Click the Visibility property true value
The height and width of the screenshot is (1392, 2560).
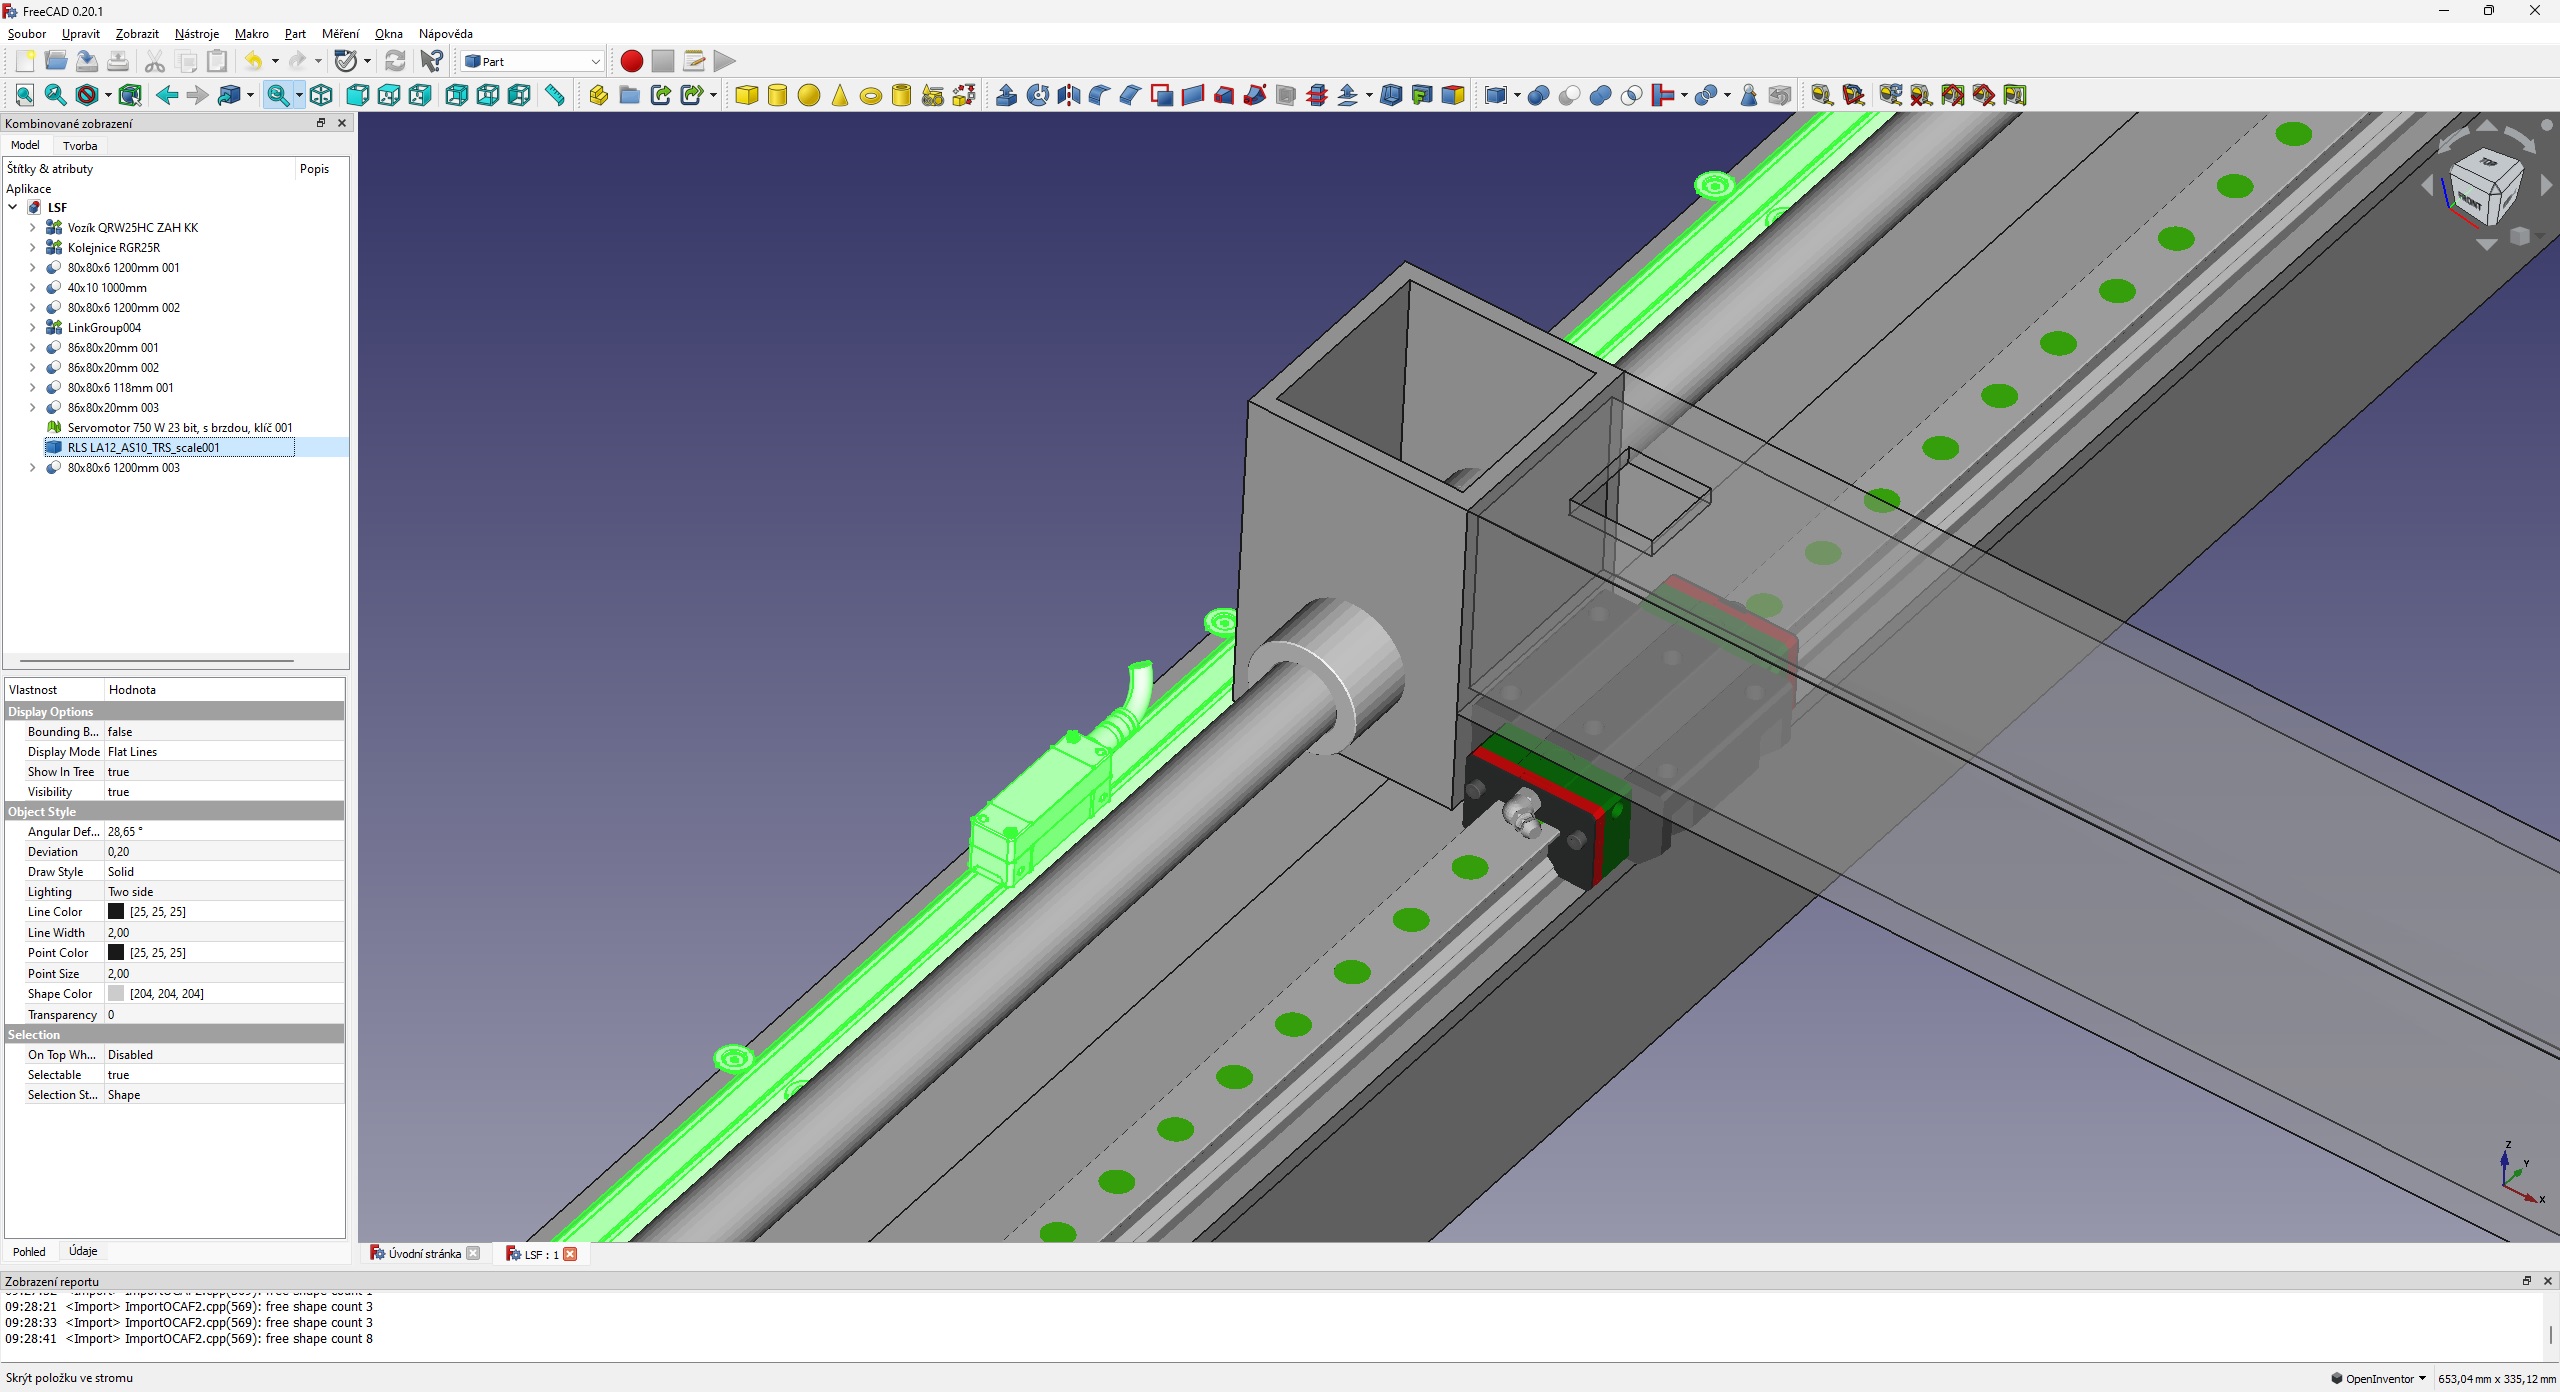click(x=119, y=792)
